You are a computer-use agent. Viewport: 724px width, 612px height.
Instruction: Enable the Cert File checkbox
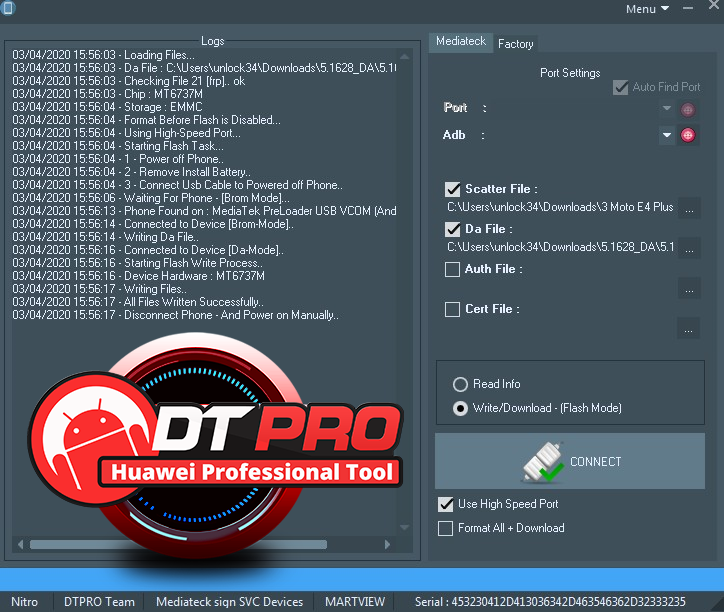pos(452,309)
